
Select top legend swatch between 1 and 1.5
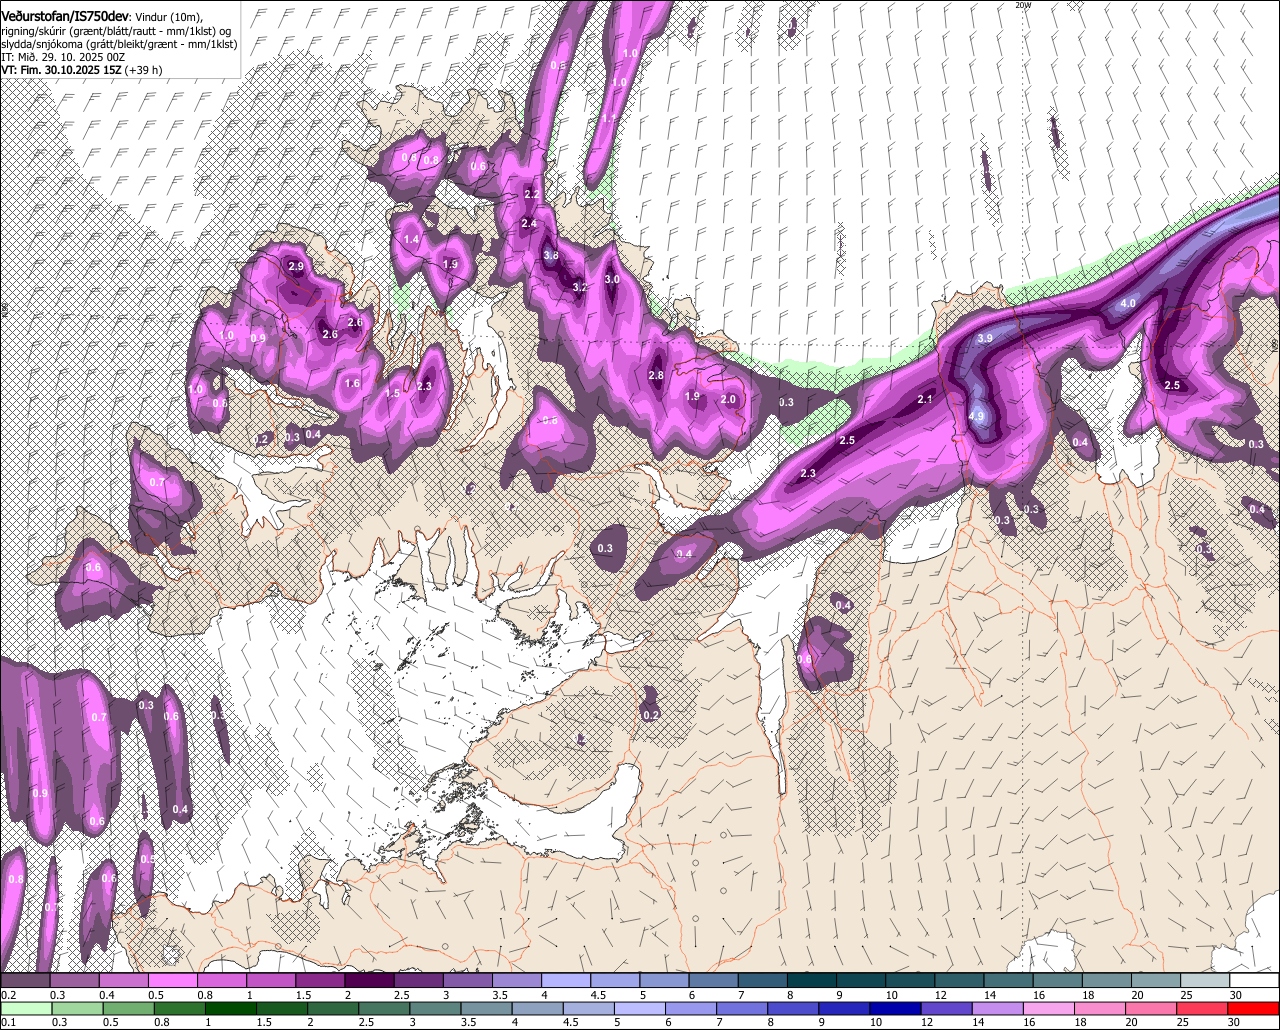pyautogui.click(x=271, y=981)
